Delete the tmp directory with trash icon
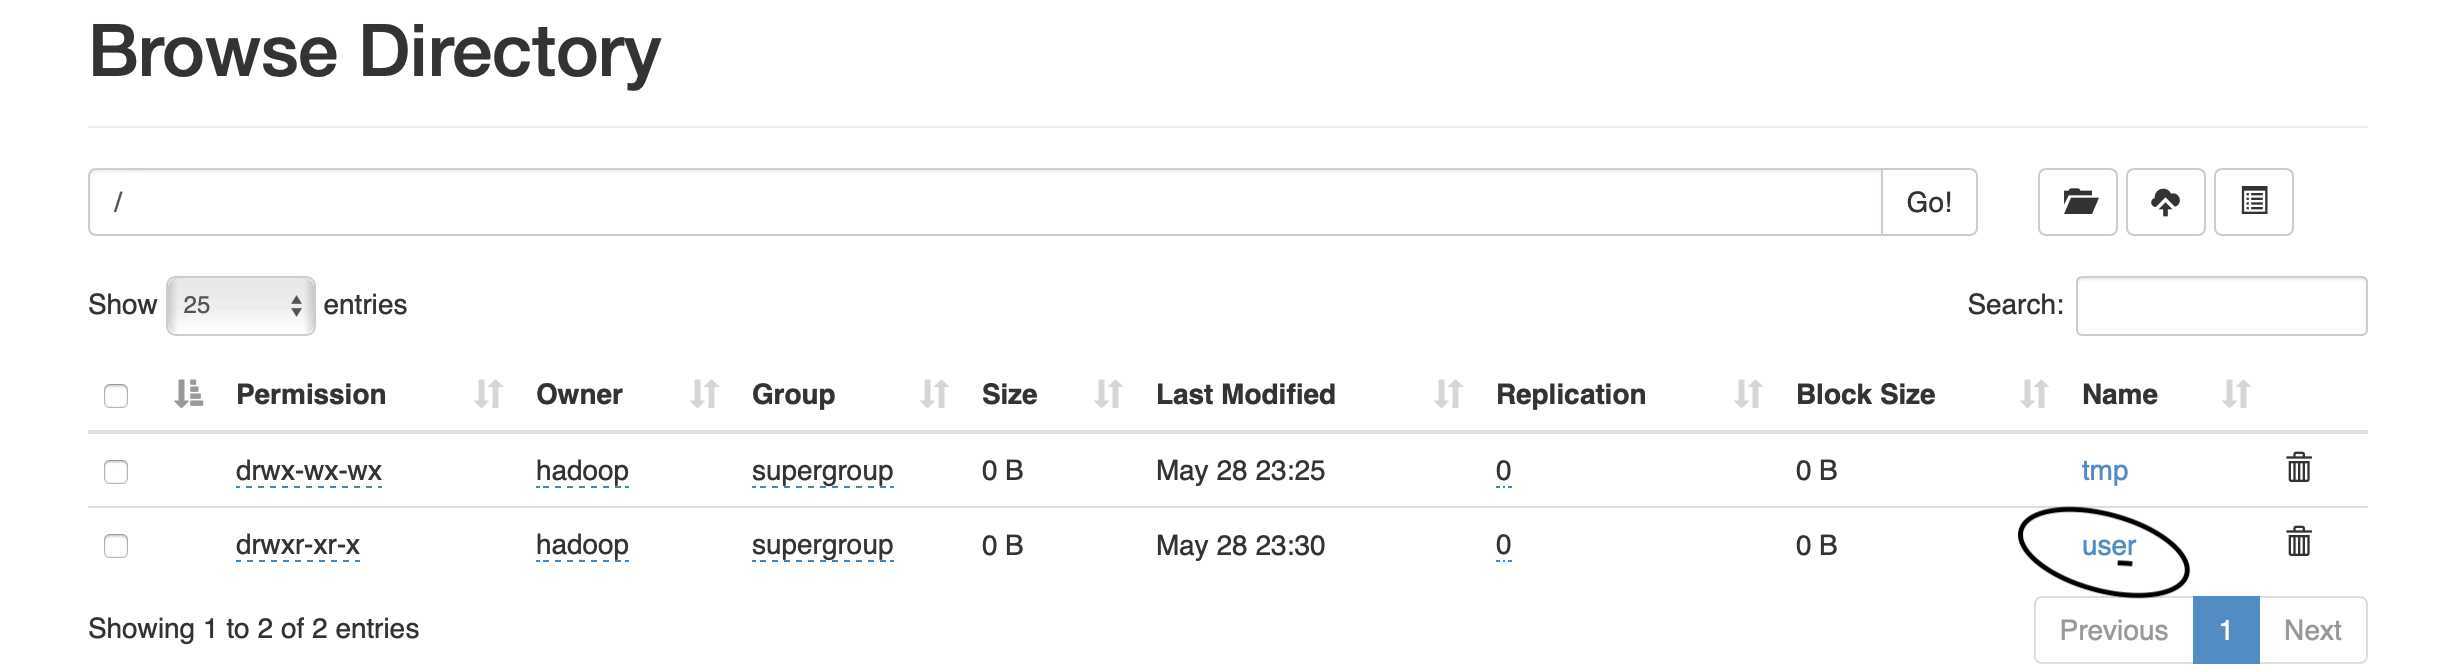2440x672 pixels. [x=2299, y=467]
